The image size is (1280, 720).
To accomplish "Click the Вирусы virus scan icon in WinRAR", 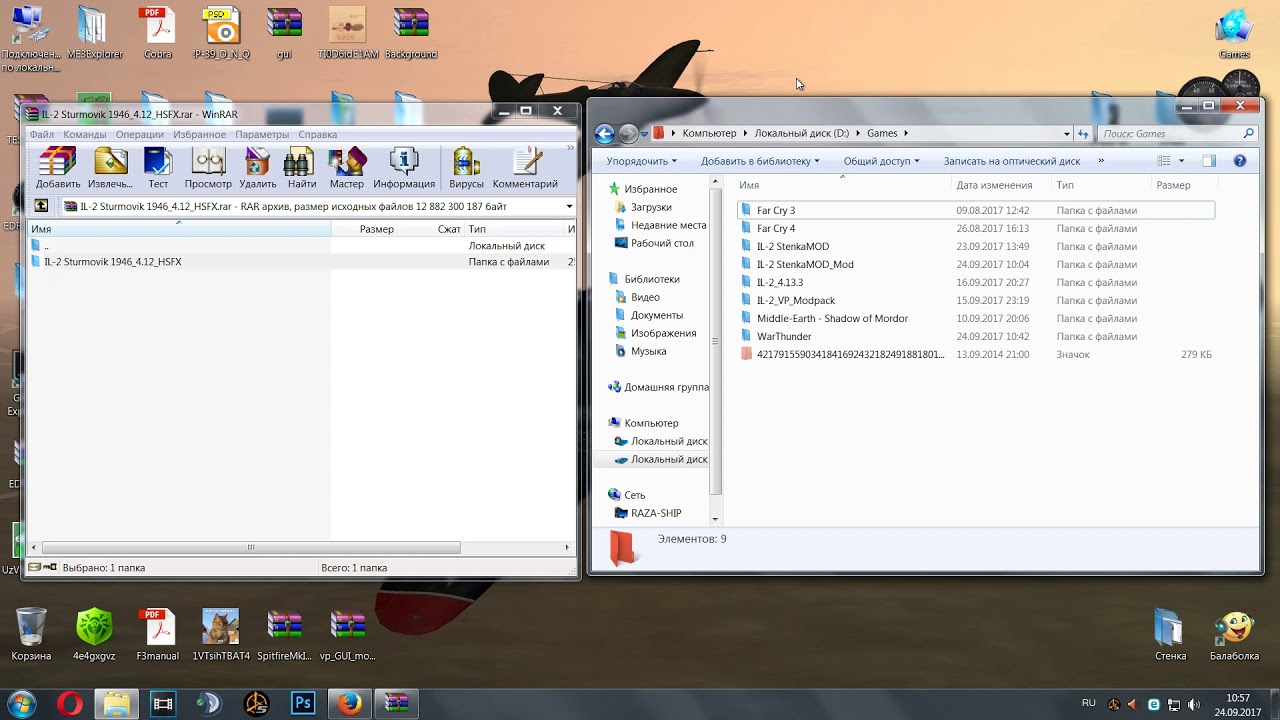I will click(x=466, y=167).
